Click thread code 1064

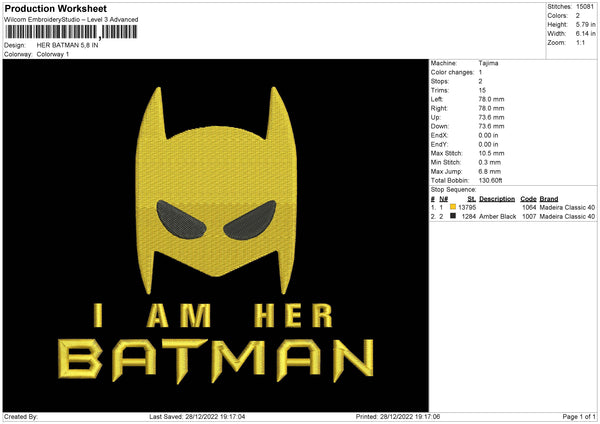coord(529,207)
